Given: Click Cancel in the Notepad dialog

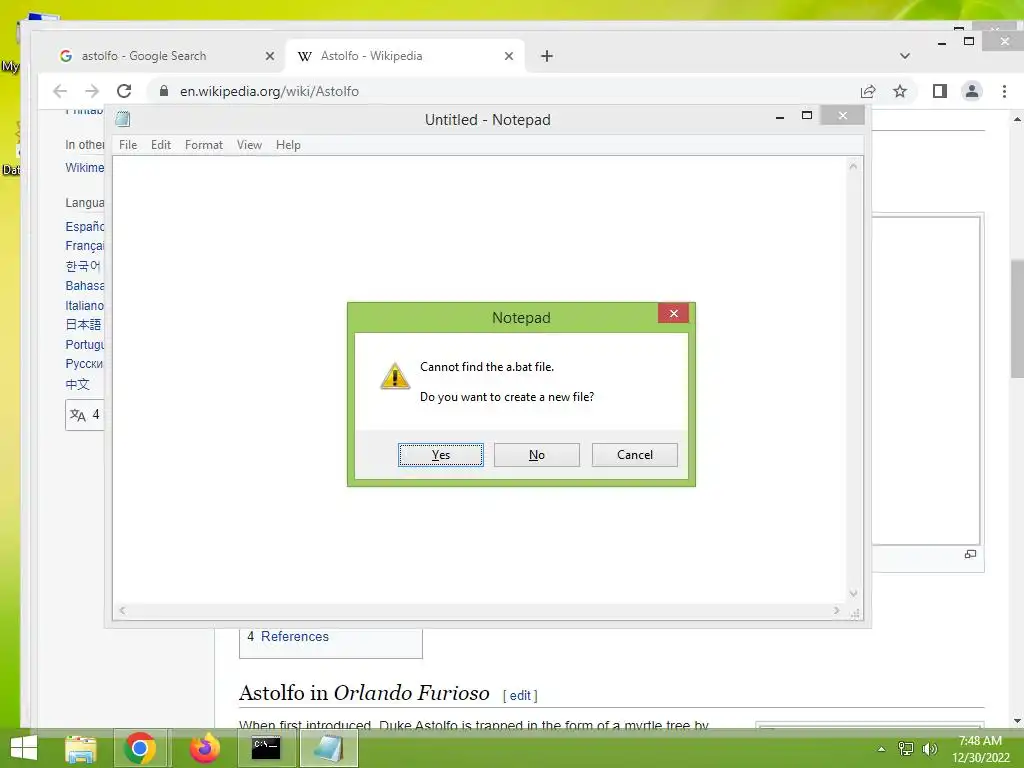Looking at the screenshot, I should coord(635,455).
